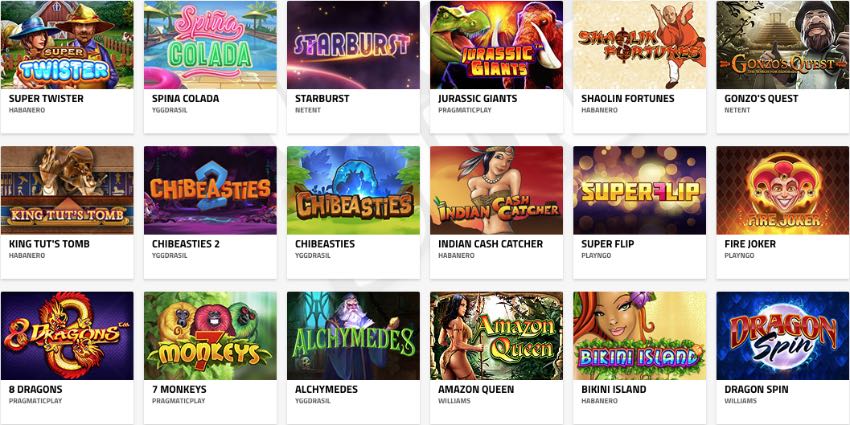Viewport: 850px width, 425px height.
Task: Open the Chibeasties 2 game thumbnail
Action: coord(210,190)
